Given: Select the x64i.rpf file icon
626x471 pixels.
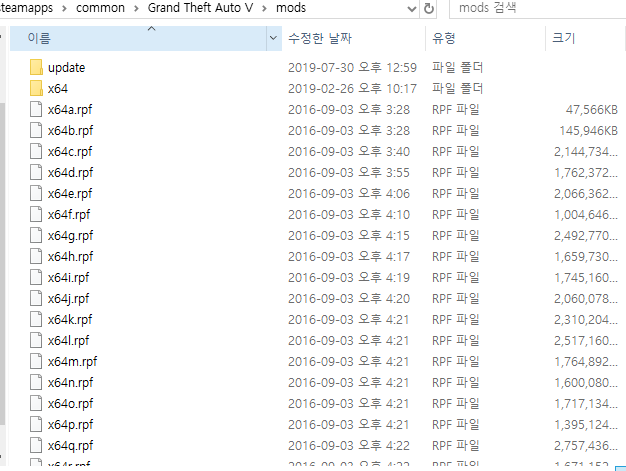Looking at the screenshot, I should pos(36,277).
